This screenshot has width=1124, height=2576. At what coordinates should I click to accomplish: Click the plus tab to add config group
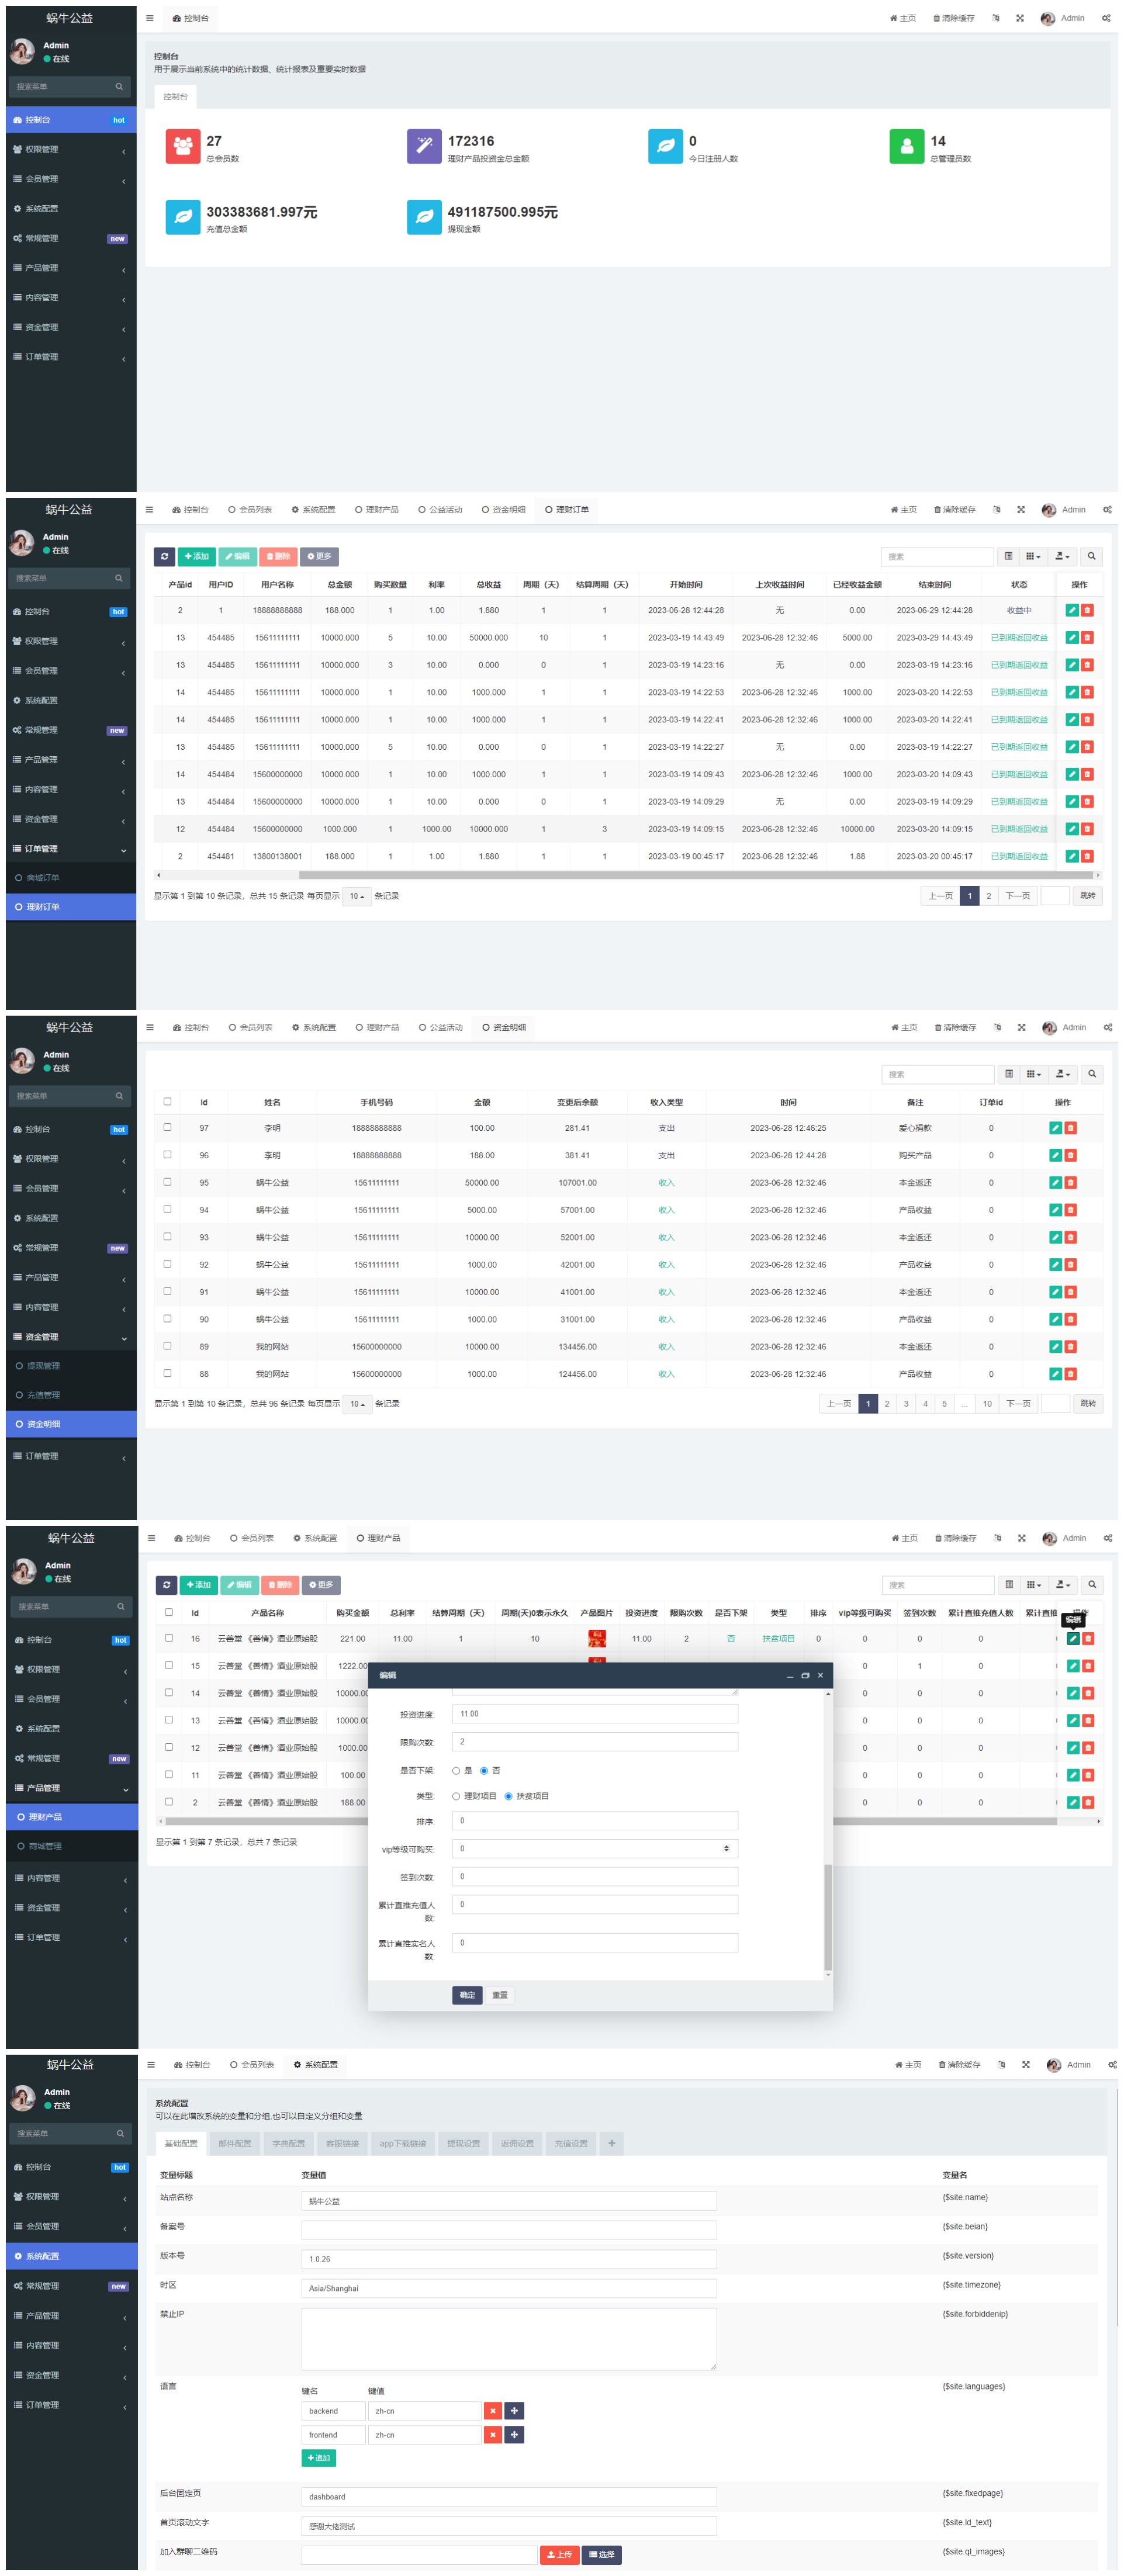[611, 2143]
